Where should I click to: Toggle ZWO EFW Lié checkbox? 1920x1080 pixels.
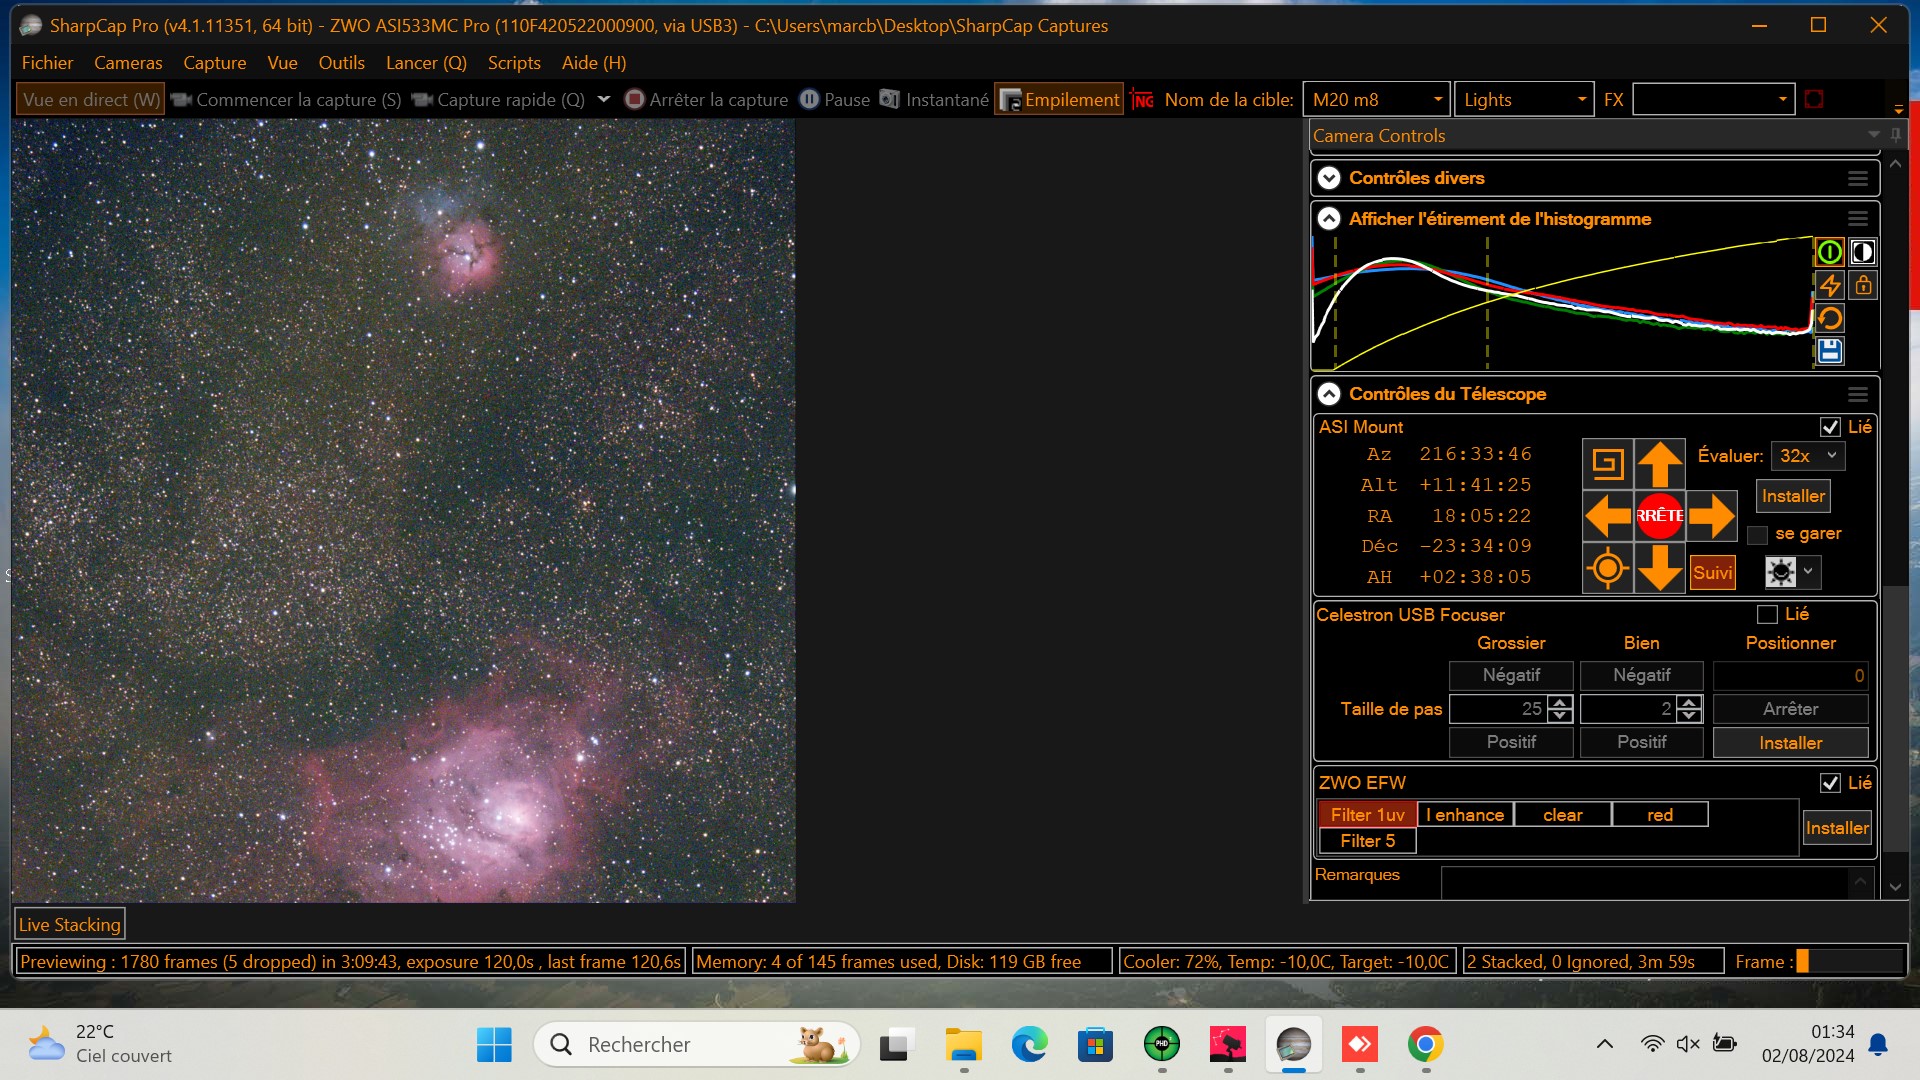pyautogui.click(x=1830, y=783)
